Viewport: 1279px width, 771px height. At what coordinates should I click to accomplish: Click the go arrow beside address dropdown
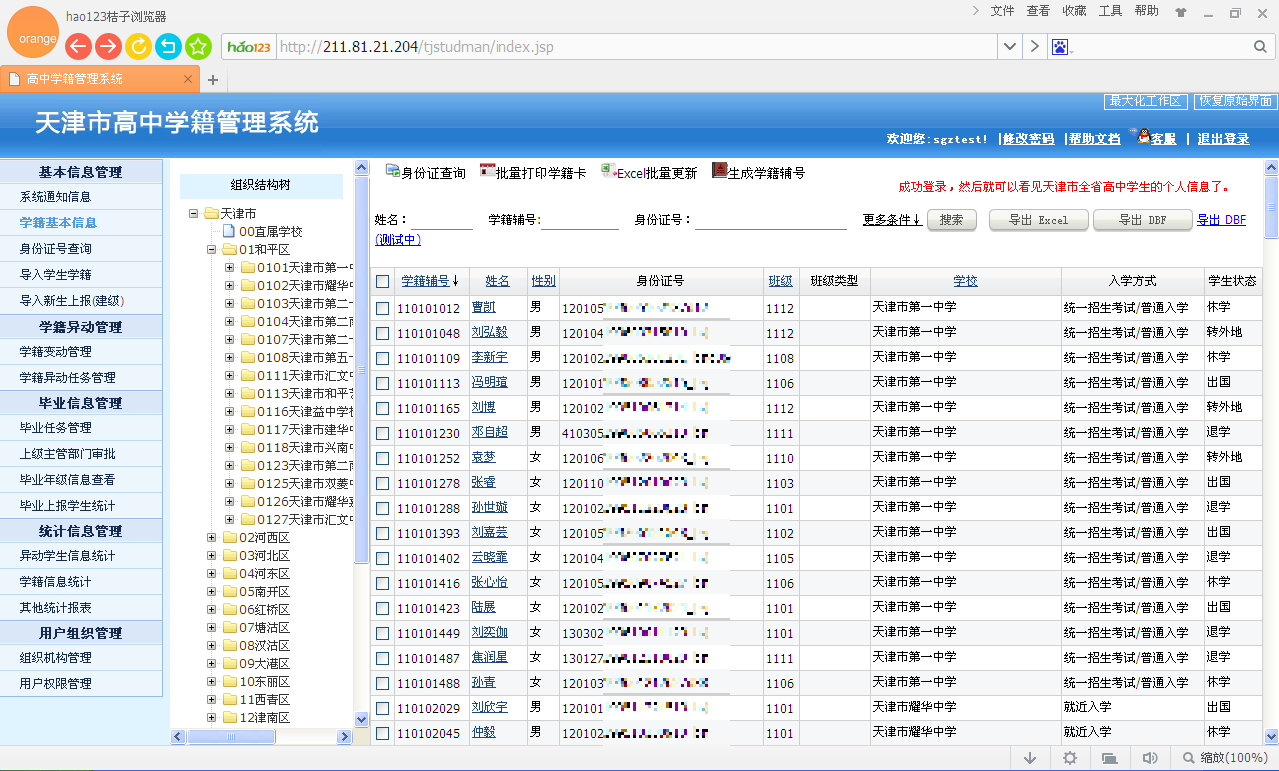pos(1034,47)
